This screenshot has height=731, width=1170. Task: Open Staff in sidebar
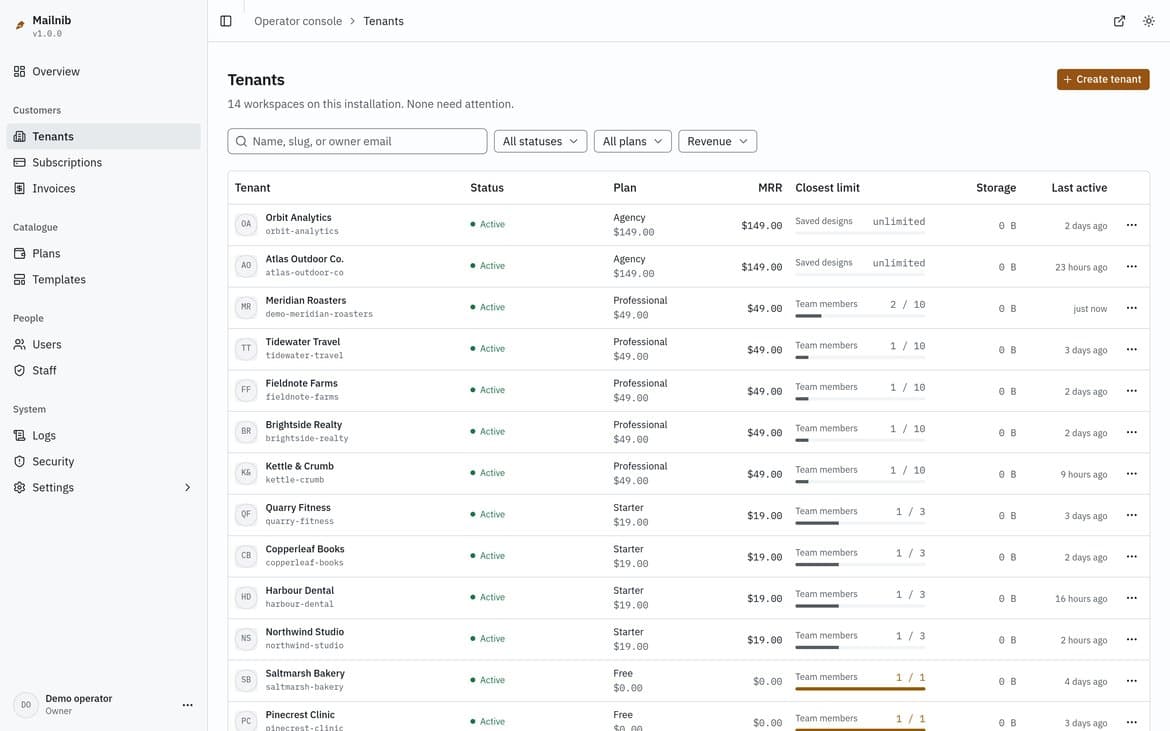click(x=103, y=371)
